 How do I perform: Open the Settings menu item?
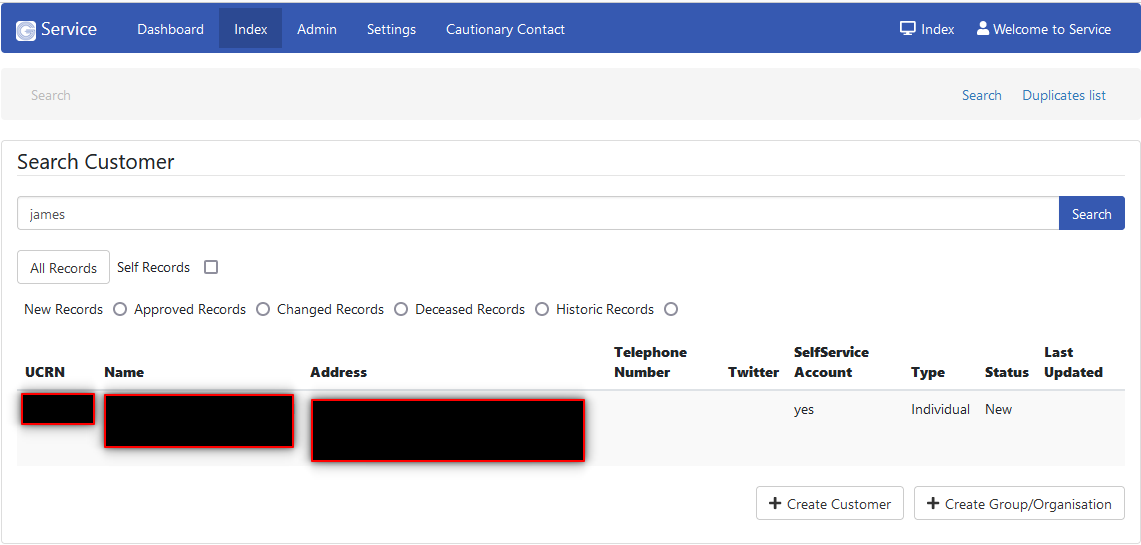pyautogui.click(x=391, y=29)
